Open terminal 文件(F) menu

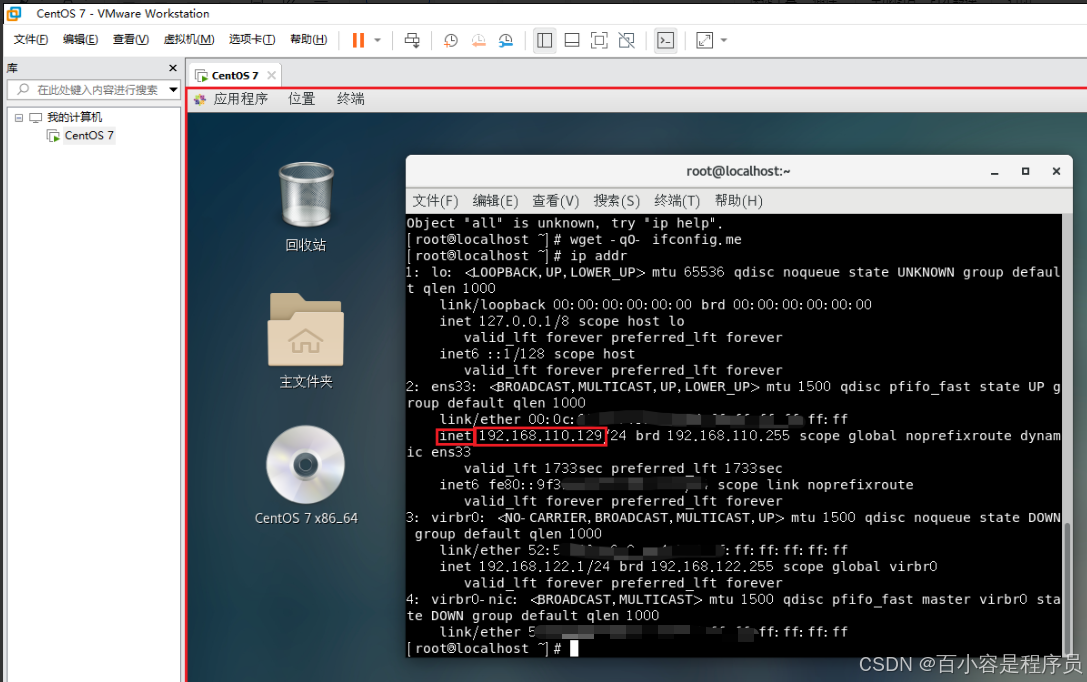click(435, 201)
